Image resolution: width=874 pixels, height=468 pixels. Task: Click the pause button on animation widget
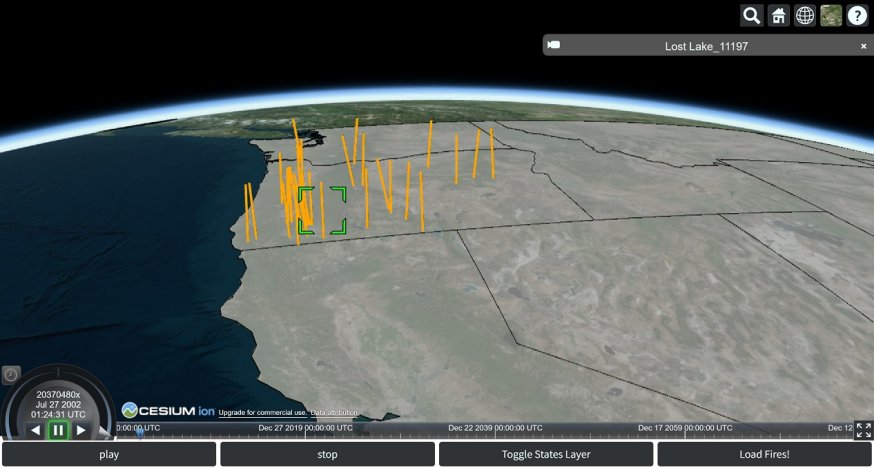click(58, 430)
